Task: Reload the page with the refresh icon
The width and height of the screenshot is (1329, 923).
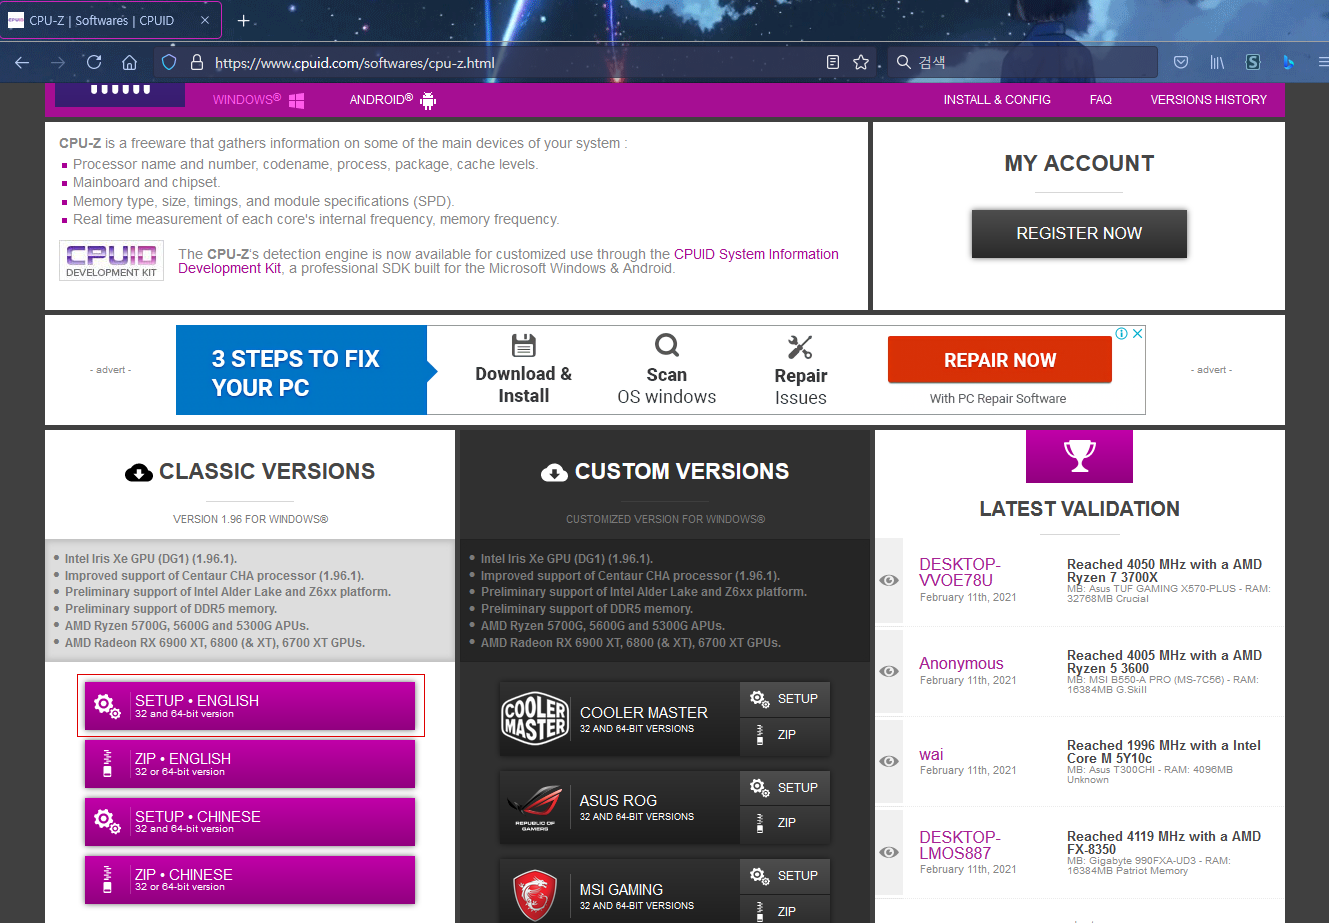Action: [94, 62]
